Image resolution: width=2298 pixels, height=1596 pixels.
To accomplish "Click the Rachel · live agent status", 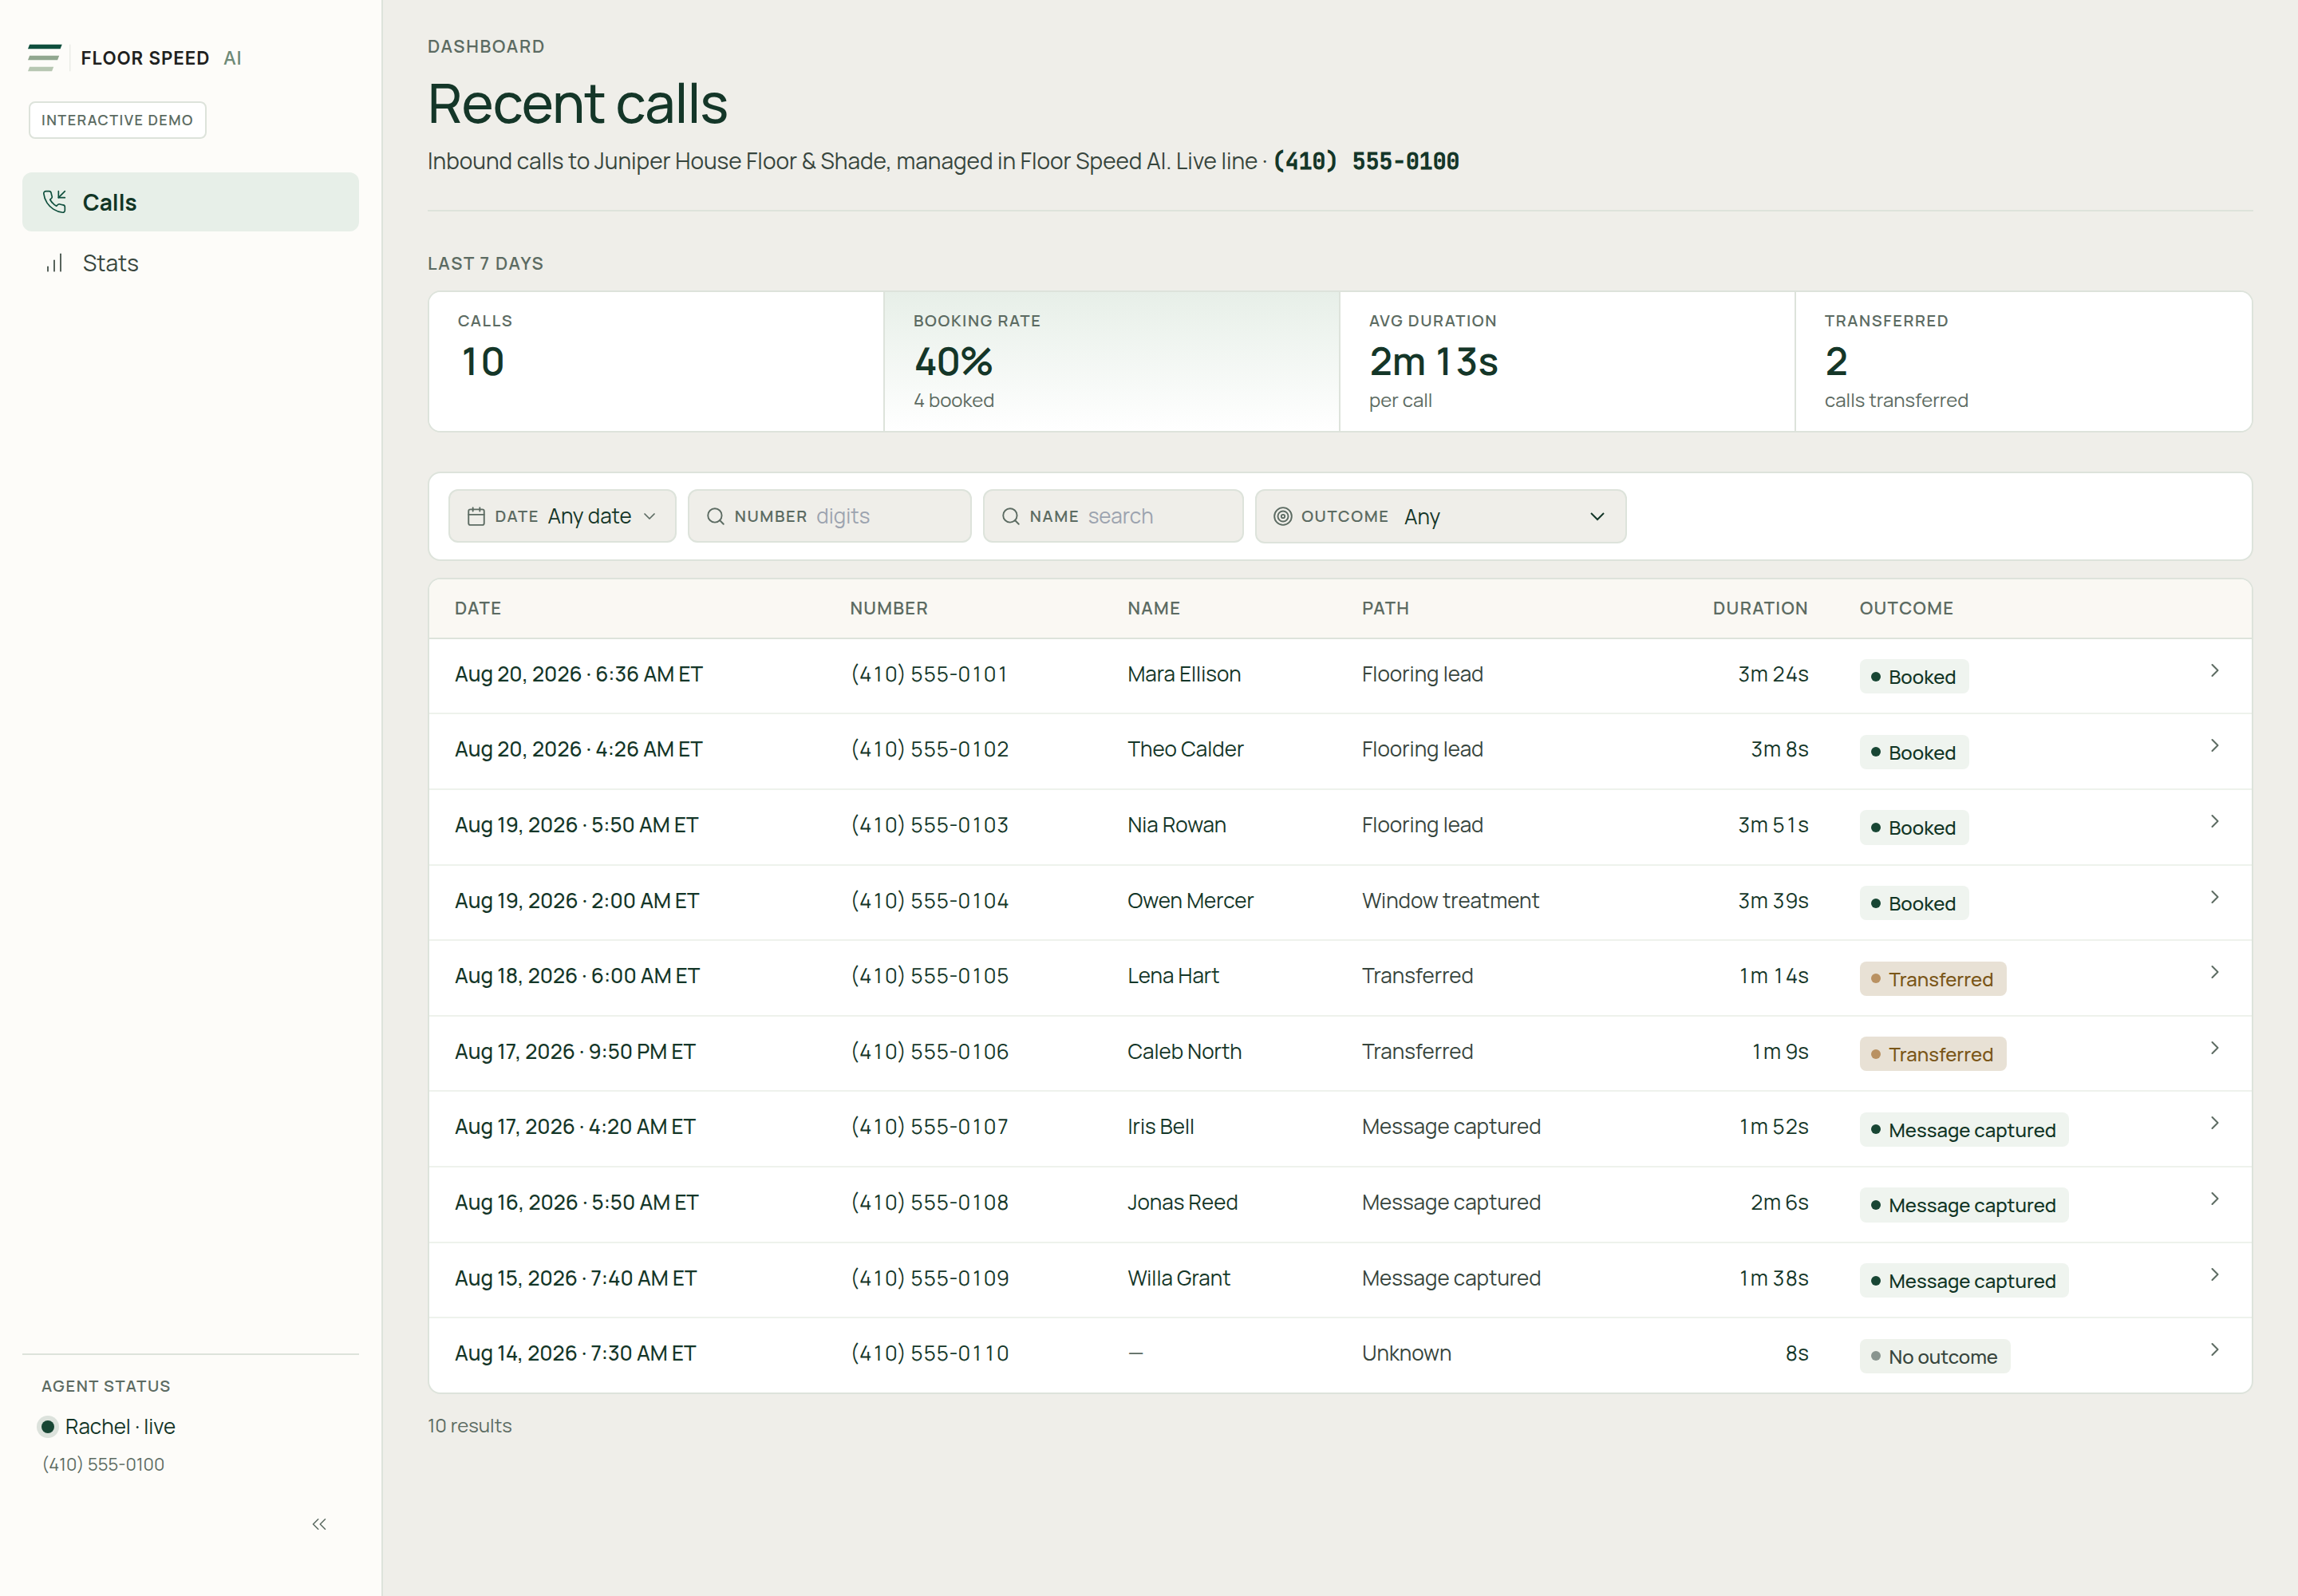I will pos(108,1427).
